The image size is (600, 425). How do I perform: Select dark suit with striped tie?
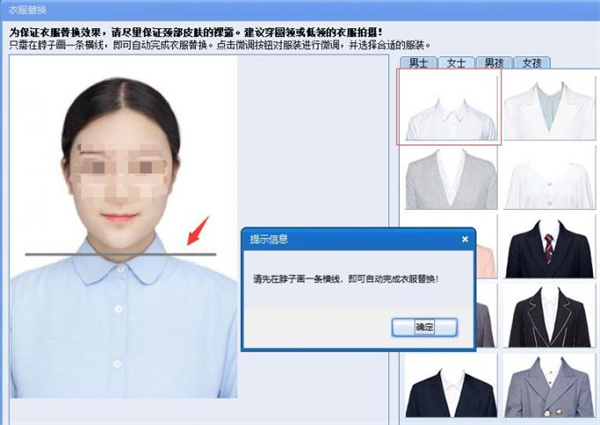pos(549,247)
